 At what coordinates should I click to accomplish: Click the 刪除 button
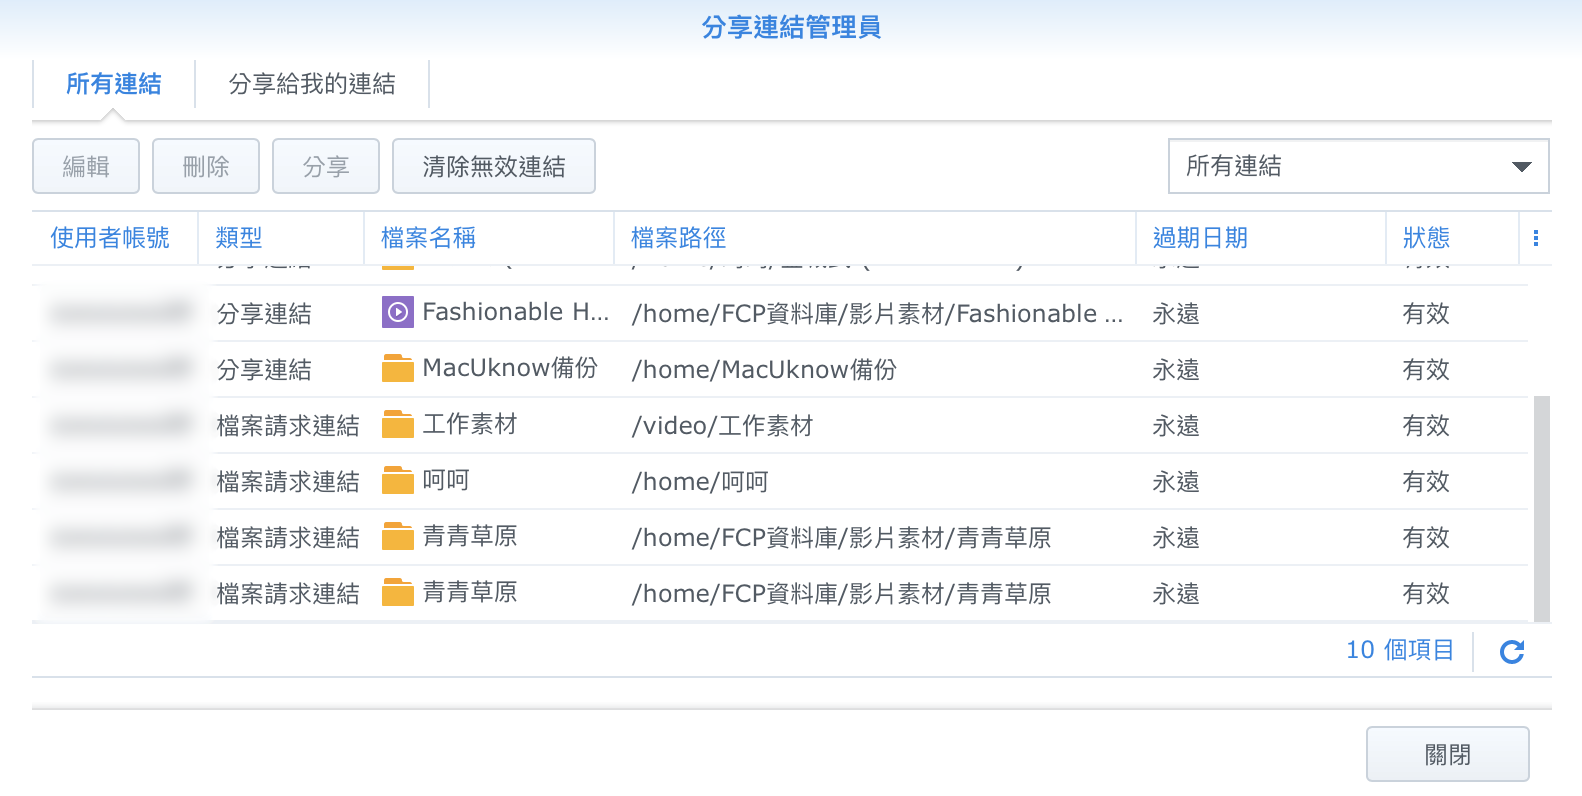click(x=206, y=166)
